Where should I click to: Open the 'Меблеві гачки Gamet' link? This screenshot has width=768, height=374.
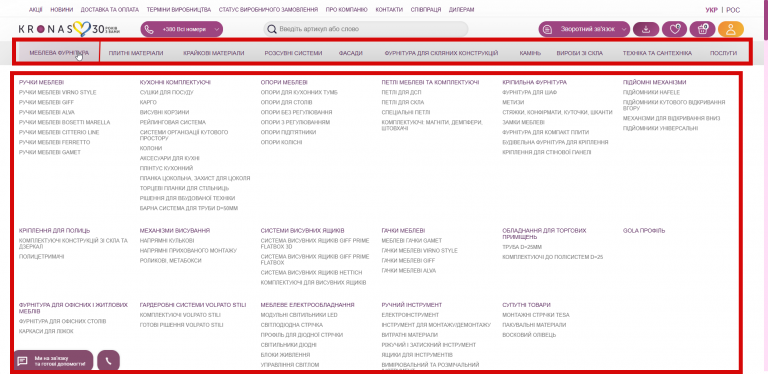[x=411, y=241]
